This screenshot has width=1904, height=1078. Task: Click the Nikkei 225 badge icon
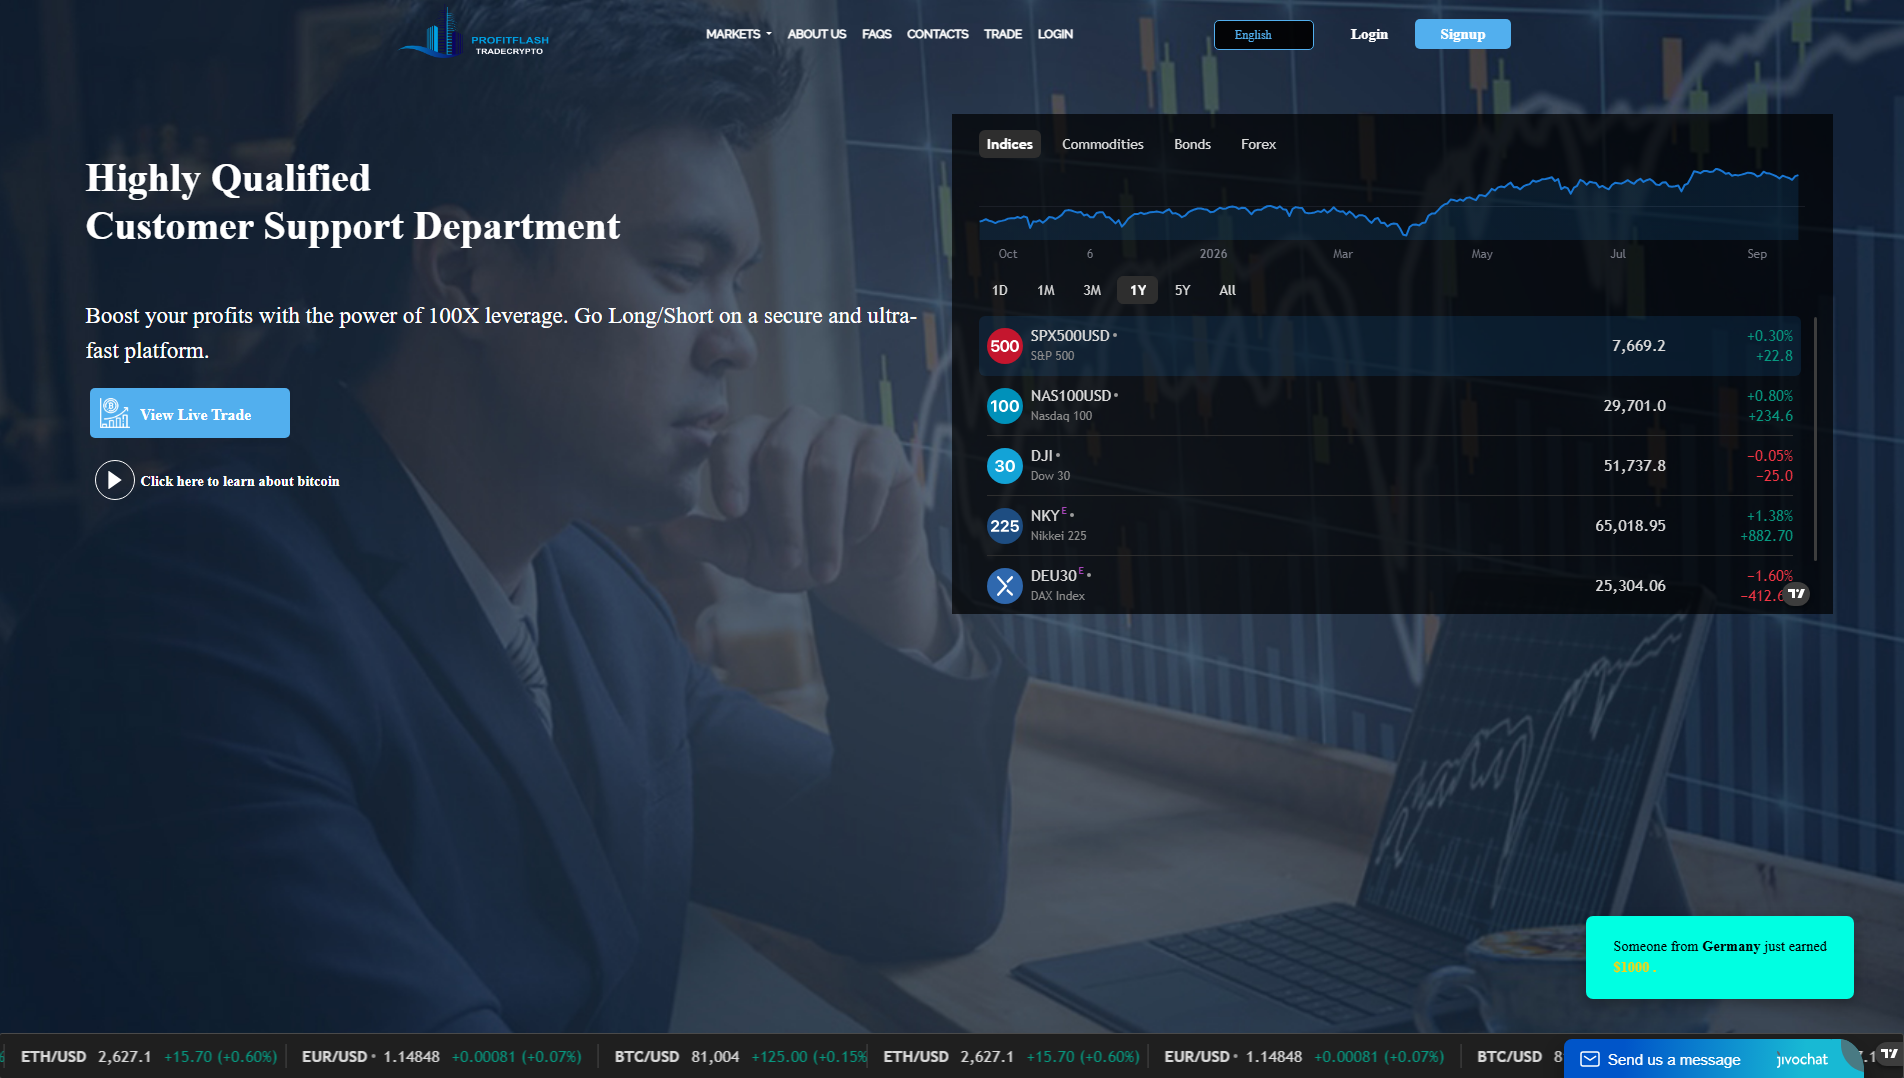point(1004,526)
